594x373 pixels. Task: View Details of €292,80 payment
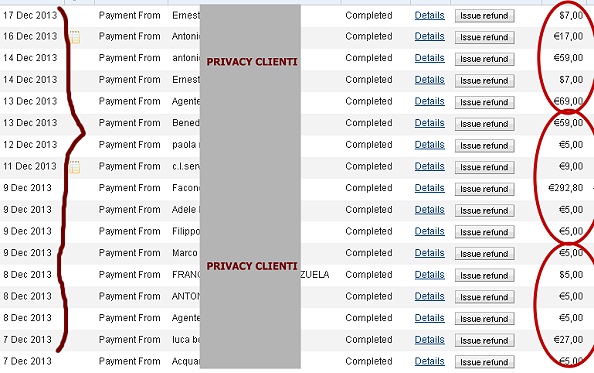[x=429, y=188]
